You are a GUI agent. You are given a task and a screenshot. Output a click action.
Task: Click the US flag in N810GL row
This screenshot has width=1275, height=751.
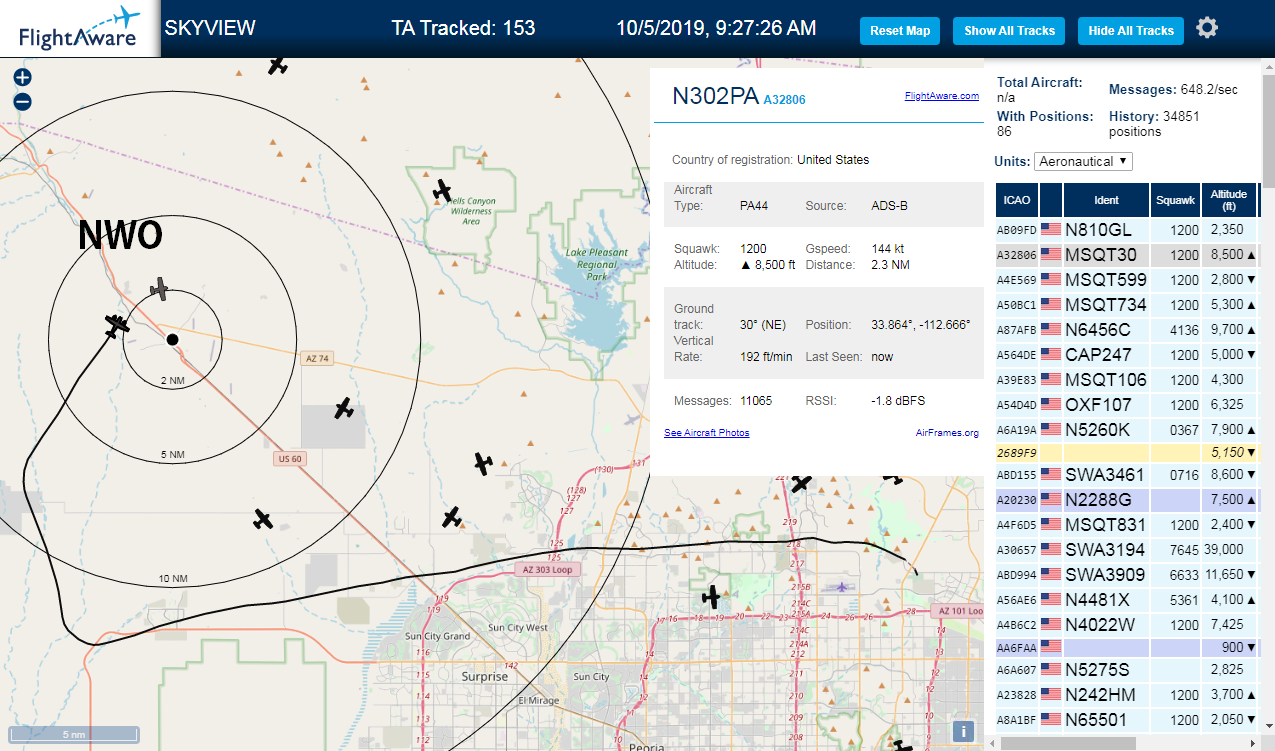coord(1051,229)
